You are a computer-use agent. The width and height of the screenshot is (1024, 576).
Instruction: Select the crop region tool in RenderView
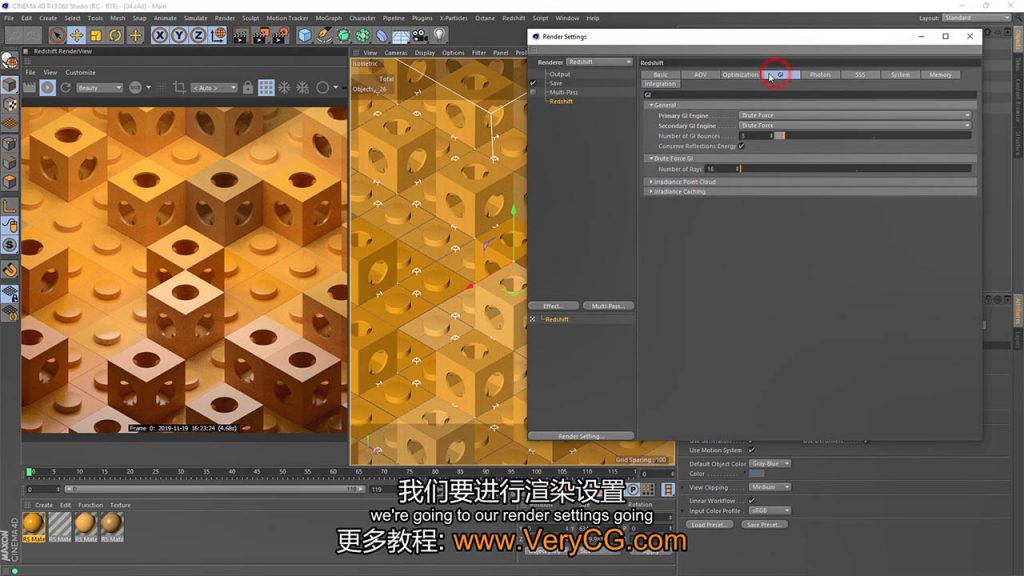179,88
